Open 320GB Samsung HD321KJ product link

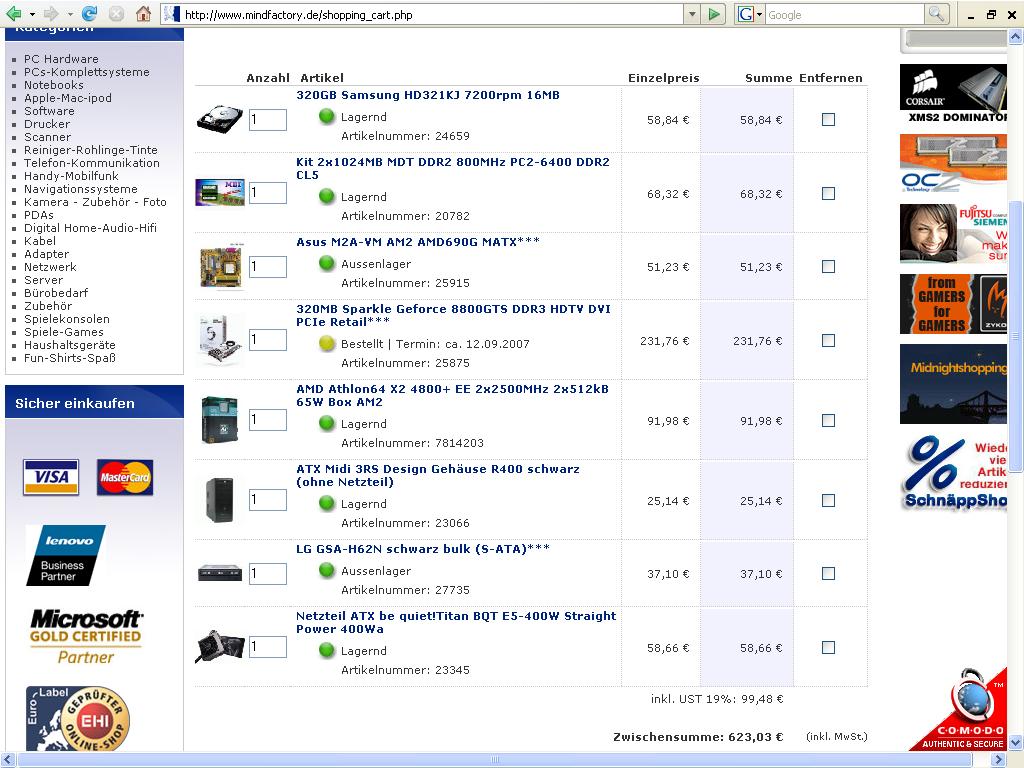click(x=428, y=95)
